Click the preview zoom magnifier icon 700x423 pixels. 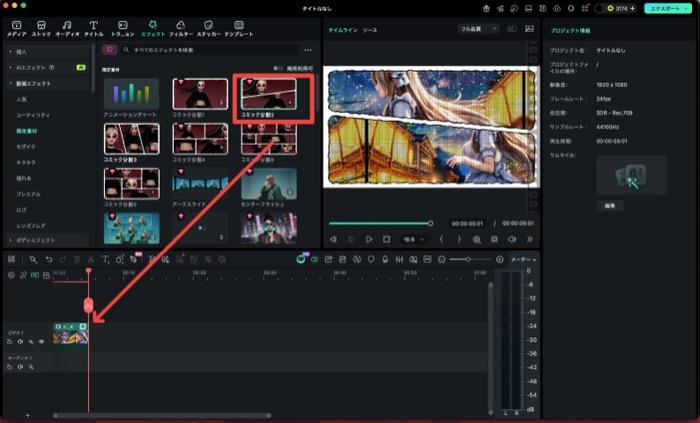click(477, 240)
